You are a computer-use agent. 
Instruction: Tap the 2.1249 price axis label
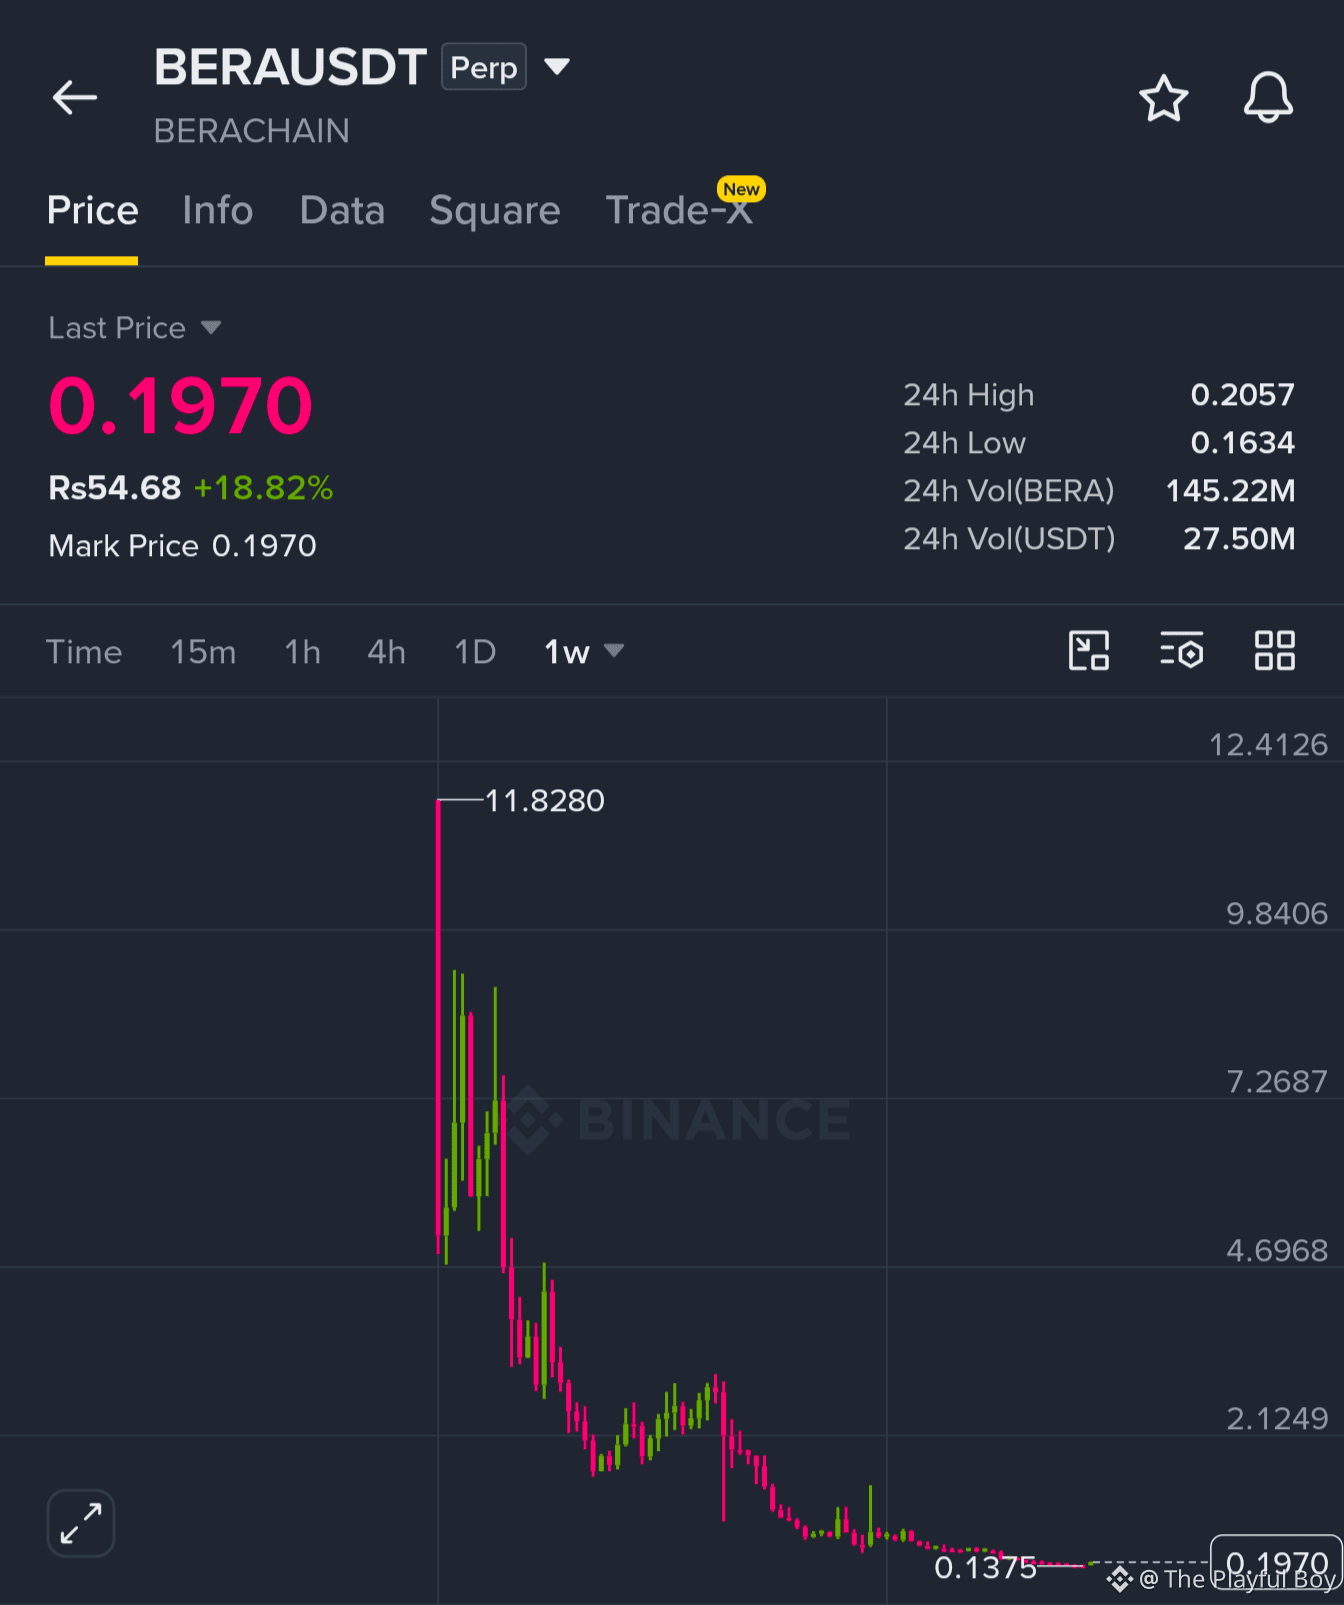(x=1277, y=1419)
